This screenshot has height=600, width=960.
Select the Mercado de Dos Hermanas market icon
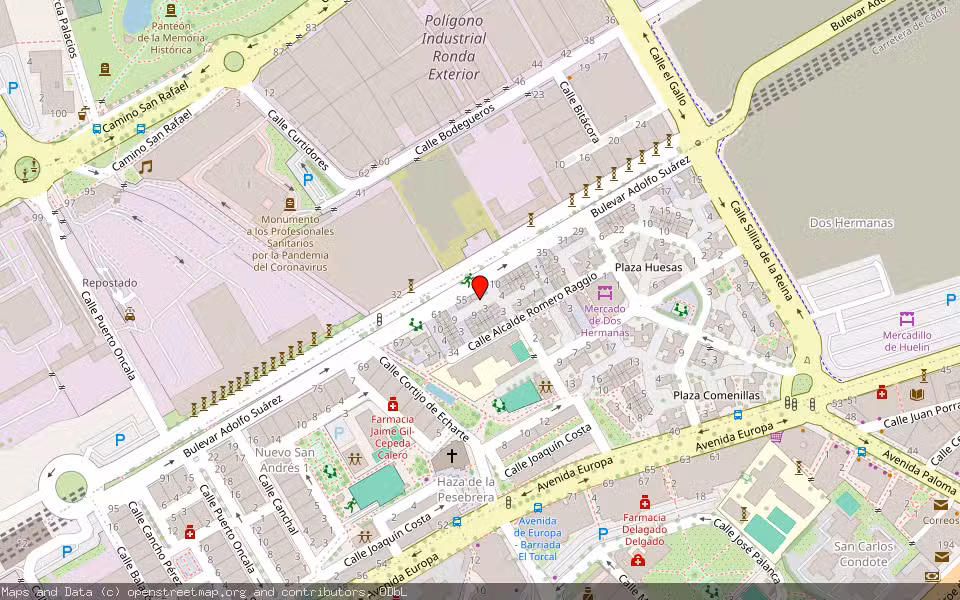click(x=605, y=292)
